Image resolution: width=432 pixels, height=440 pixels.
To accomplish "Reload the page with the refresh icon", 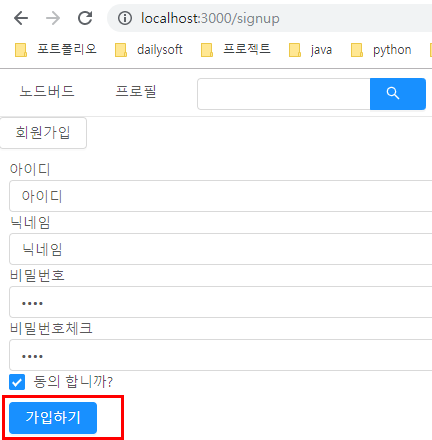I will click(85, 18).
